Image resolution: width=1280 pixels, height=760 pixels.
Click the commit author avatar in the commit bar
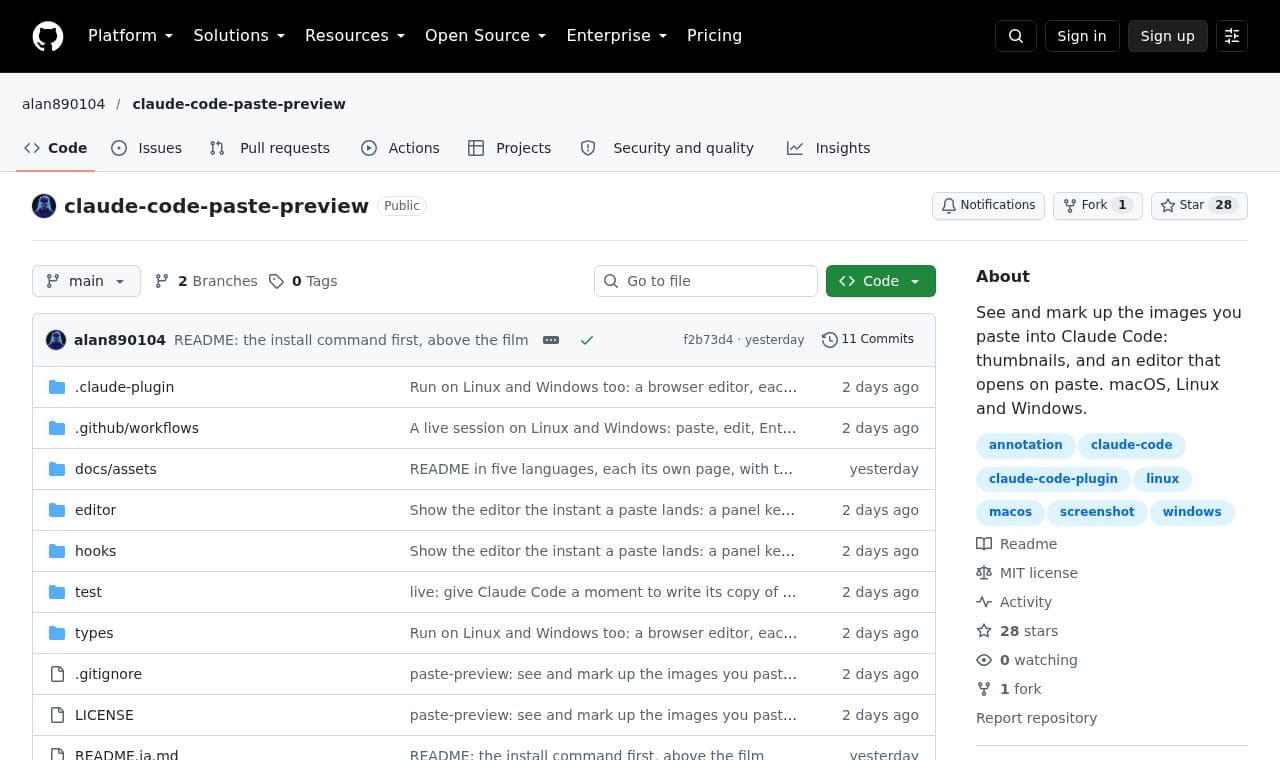56,340
